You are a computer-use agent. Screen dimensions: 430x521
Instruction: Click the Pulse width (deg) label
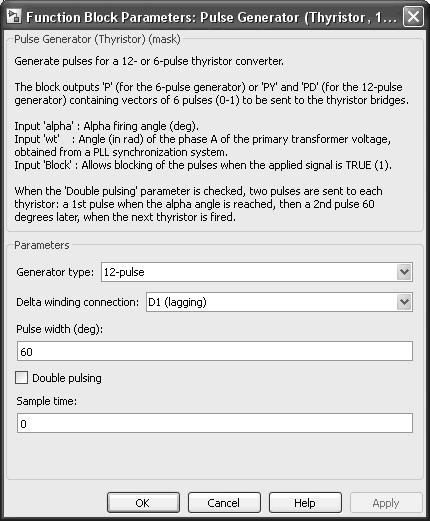click(x=60, y=329)
